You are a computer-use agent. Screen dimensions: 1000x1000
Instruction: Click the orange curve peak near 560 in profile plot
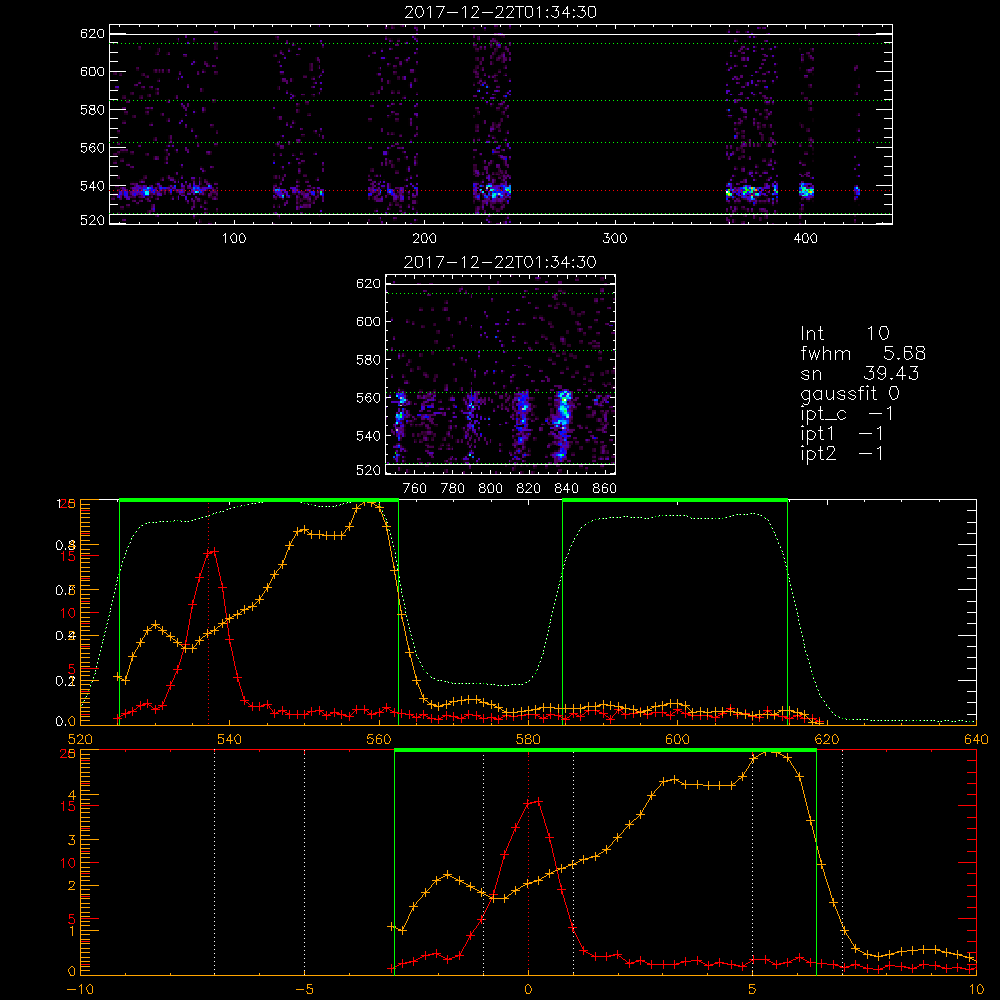(369, 504)
